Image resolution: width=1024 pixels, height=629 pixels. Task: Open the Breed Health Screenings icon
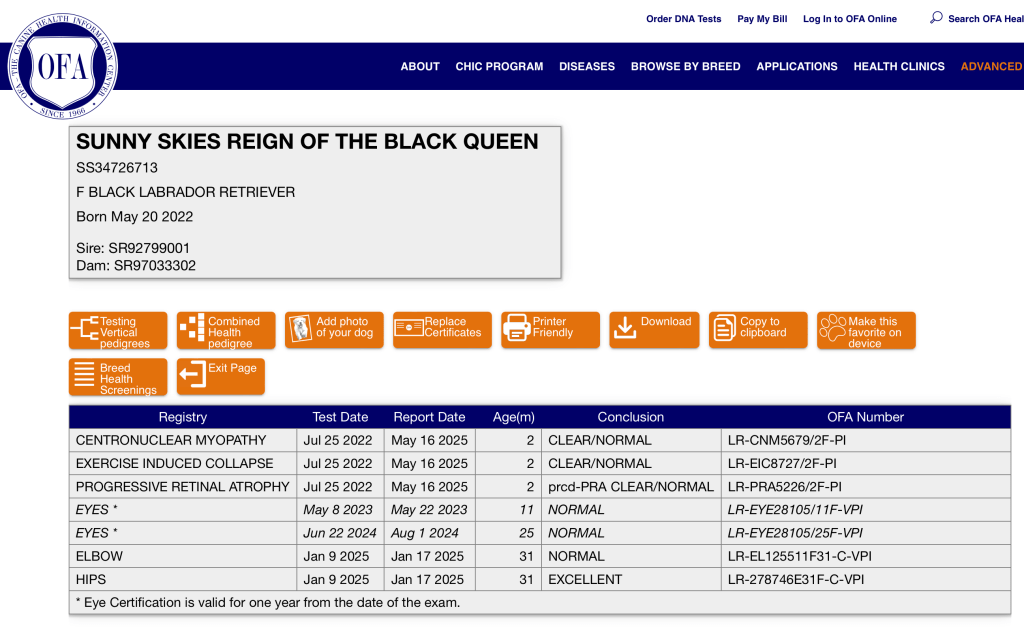(x=85, y=376)
